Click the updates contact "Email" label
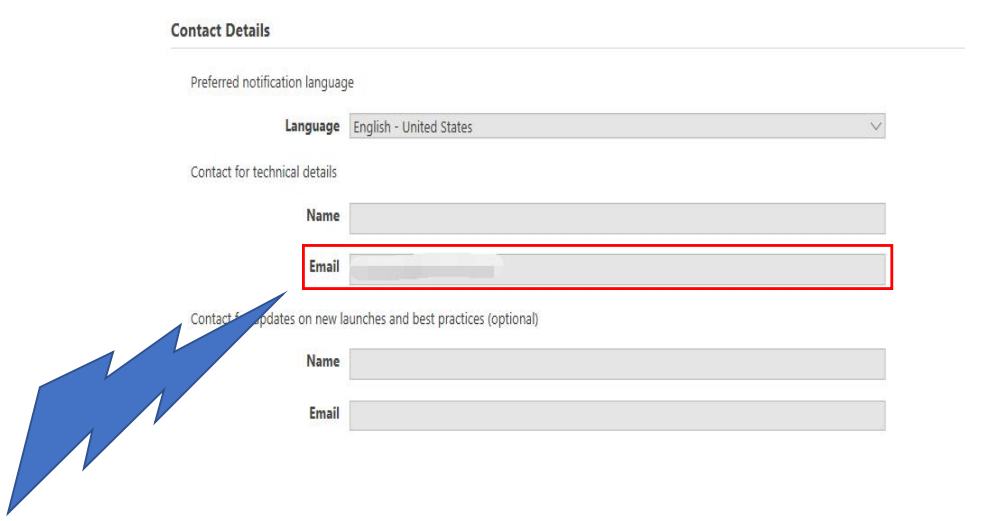This screenshot has width=982, height=521. (324, 413)
